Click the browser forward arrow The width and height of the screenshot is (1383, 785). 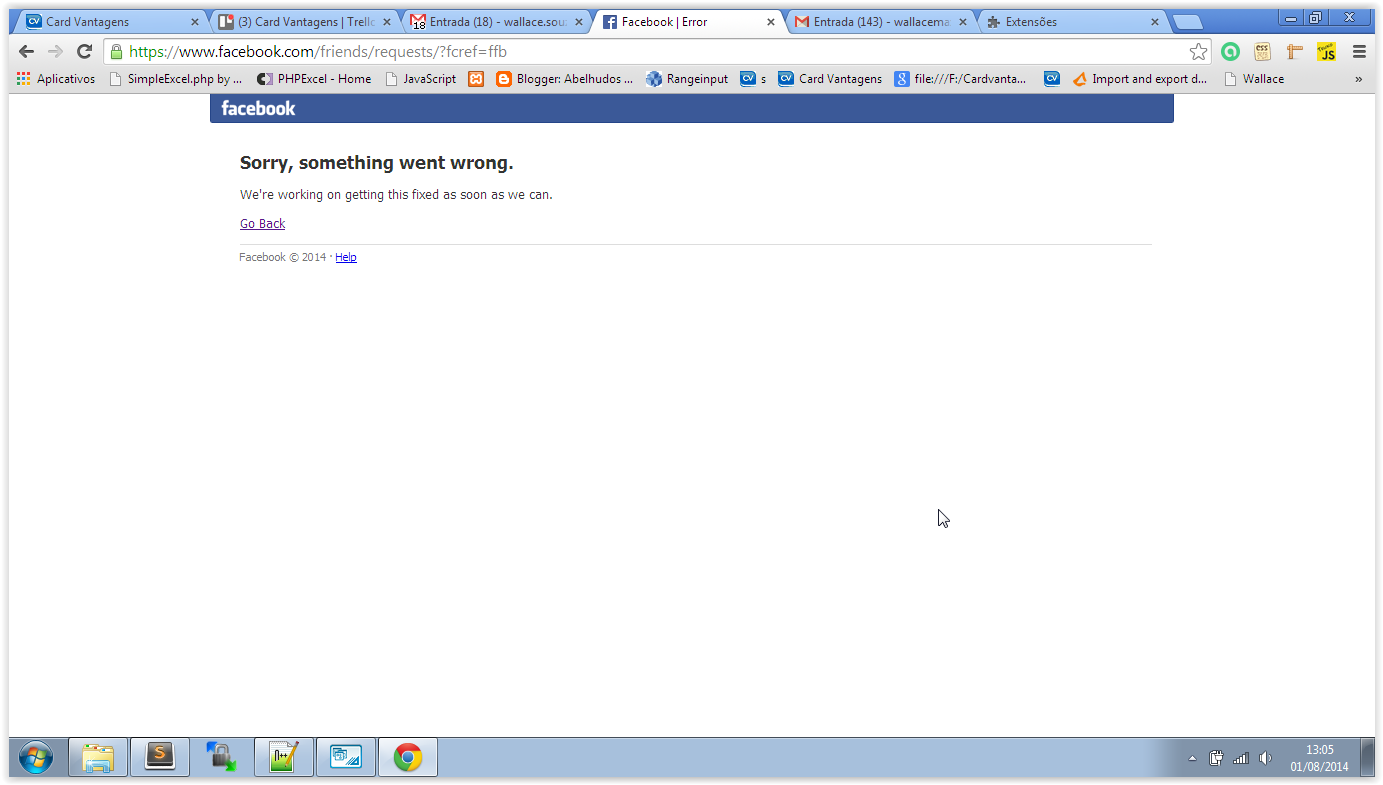click(55, 52)
